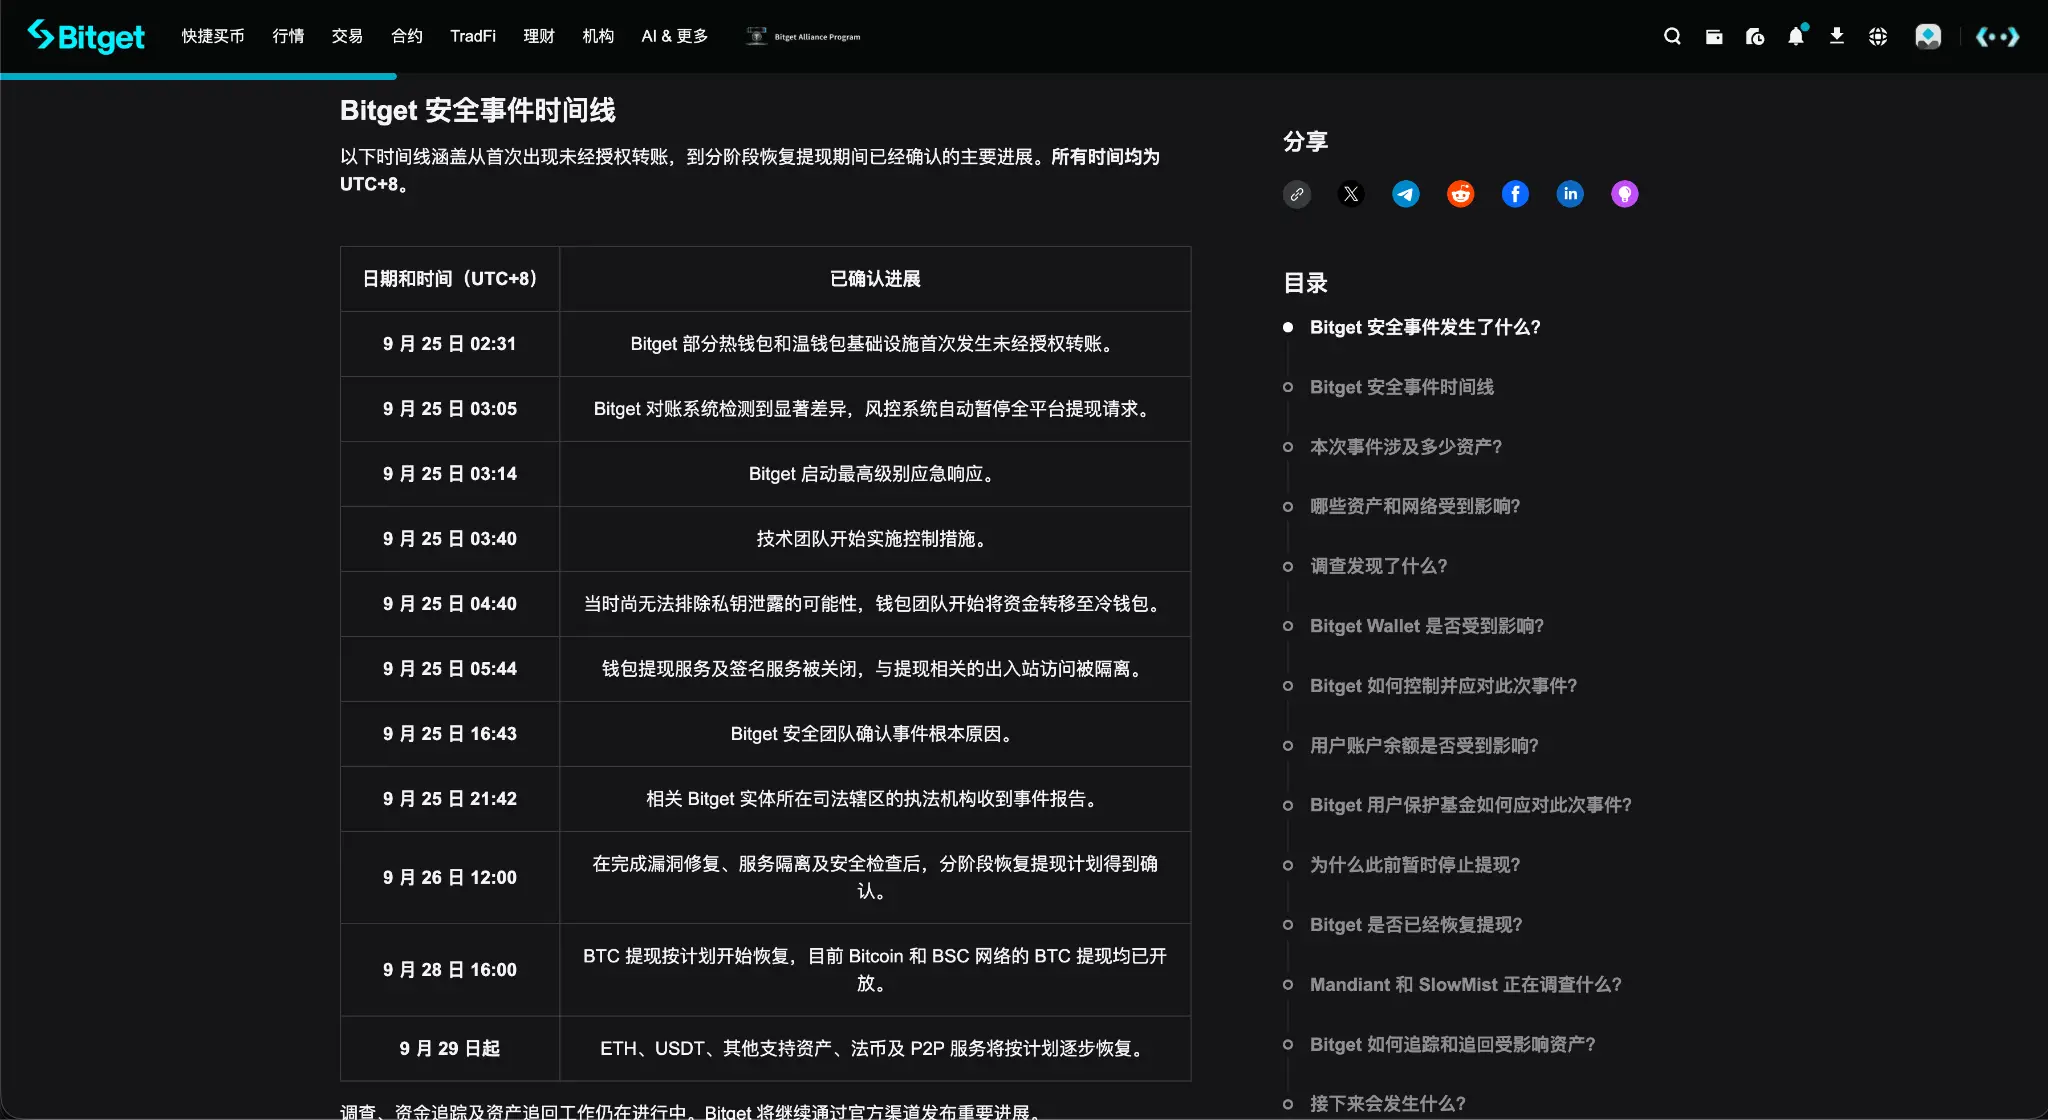This screenshot has height=1120, width=2048.
Task: Open the 快捷买币 menu
Action: click(x=213, y=36)
